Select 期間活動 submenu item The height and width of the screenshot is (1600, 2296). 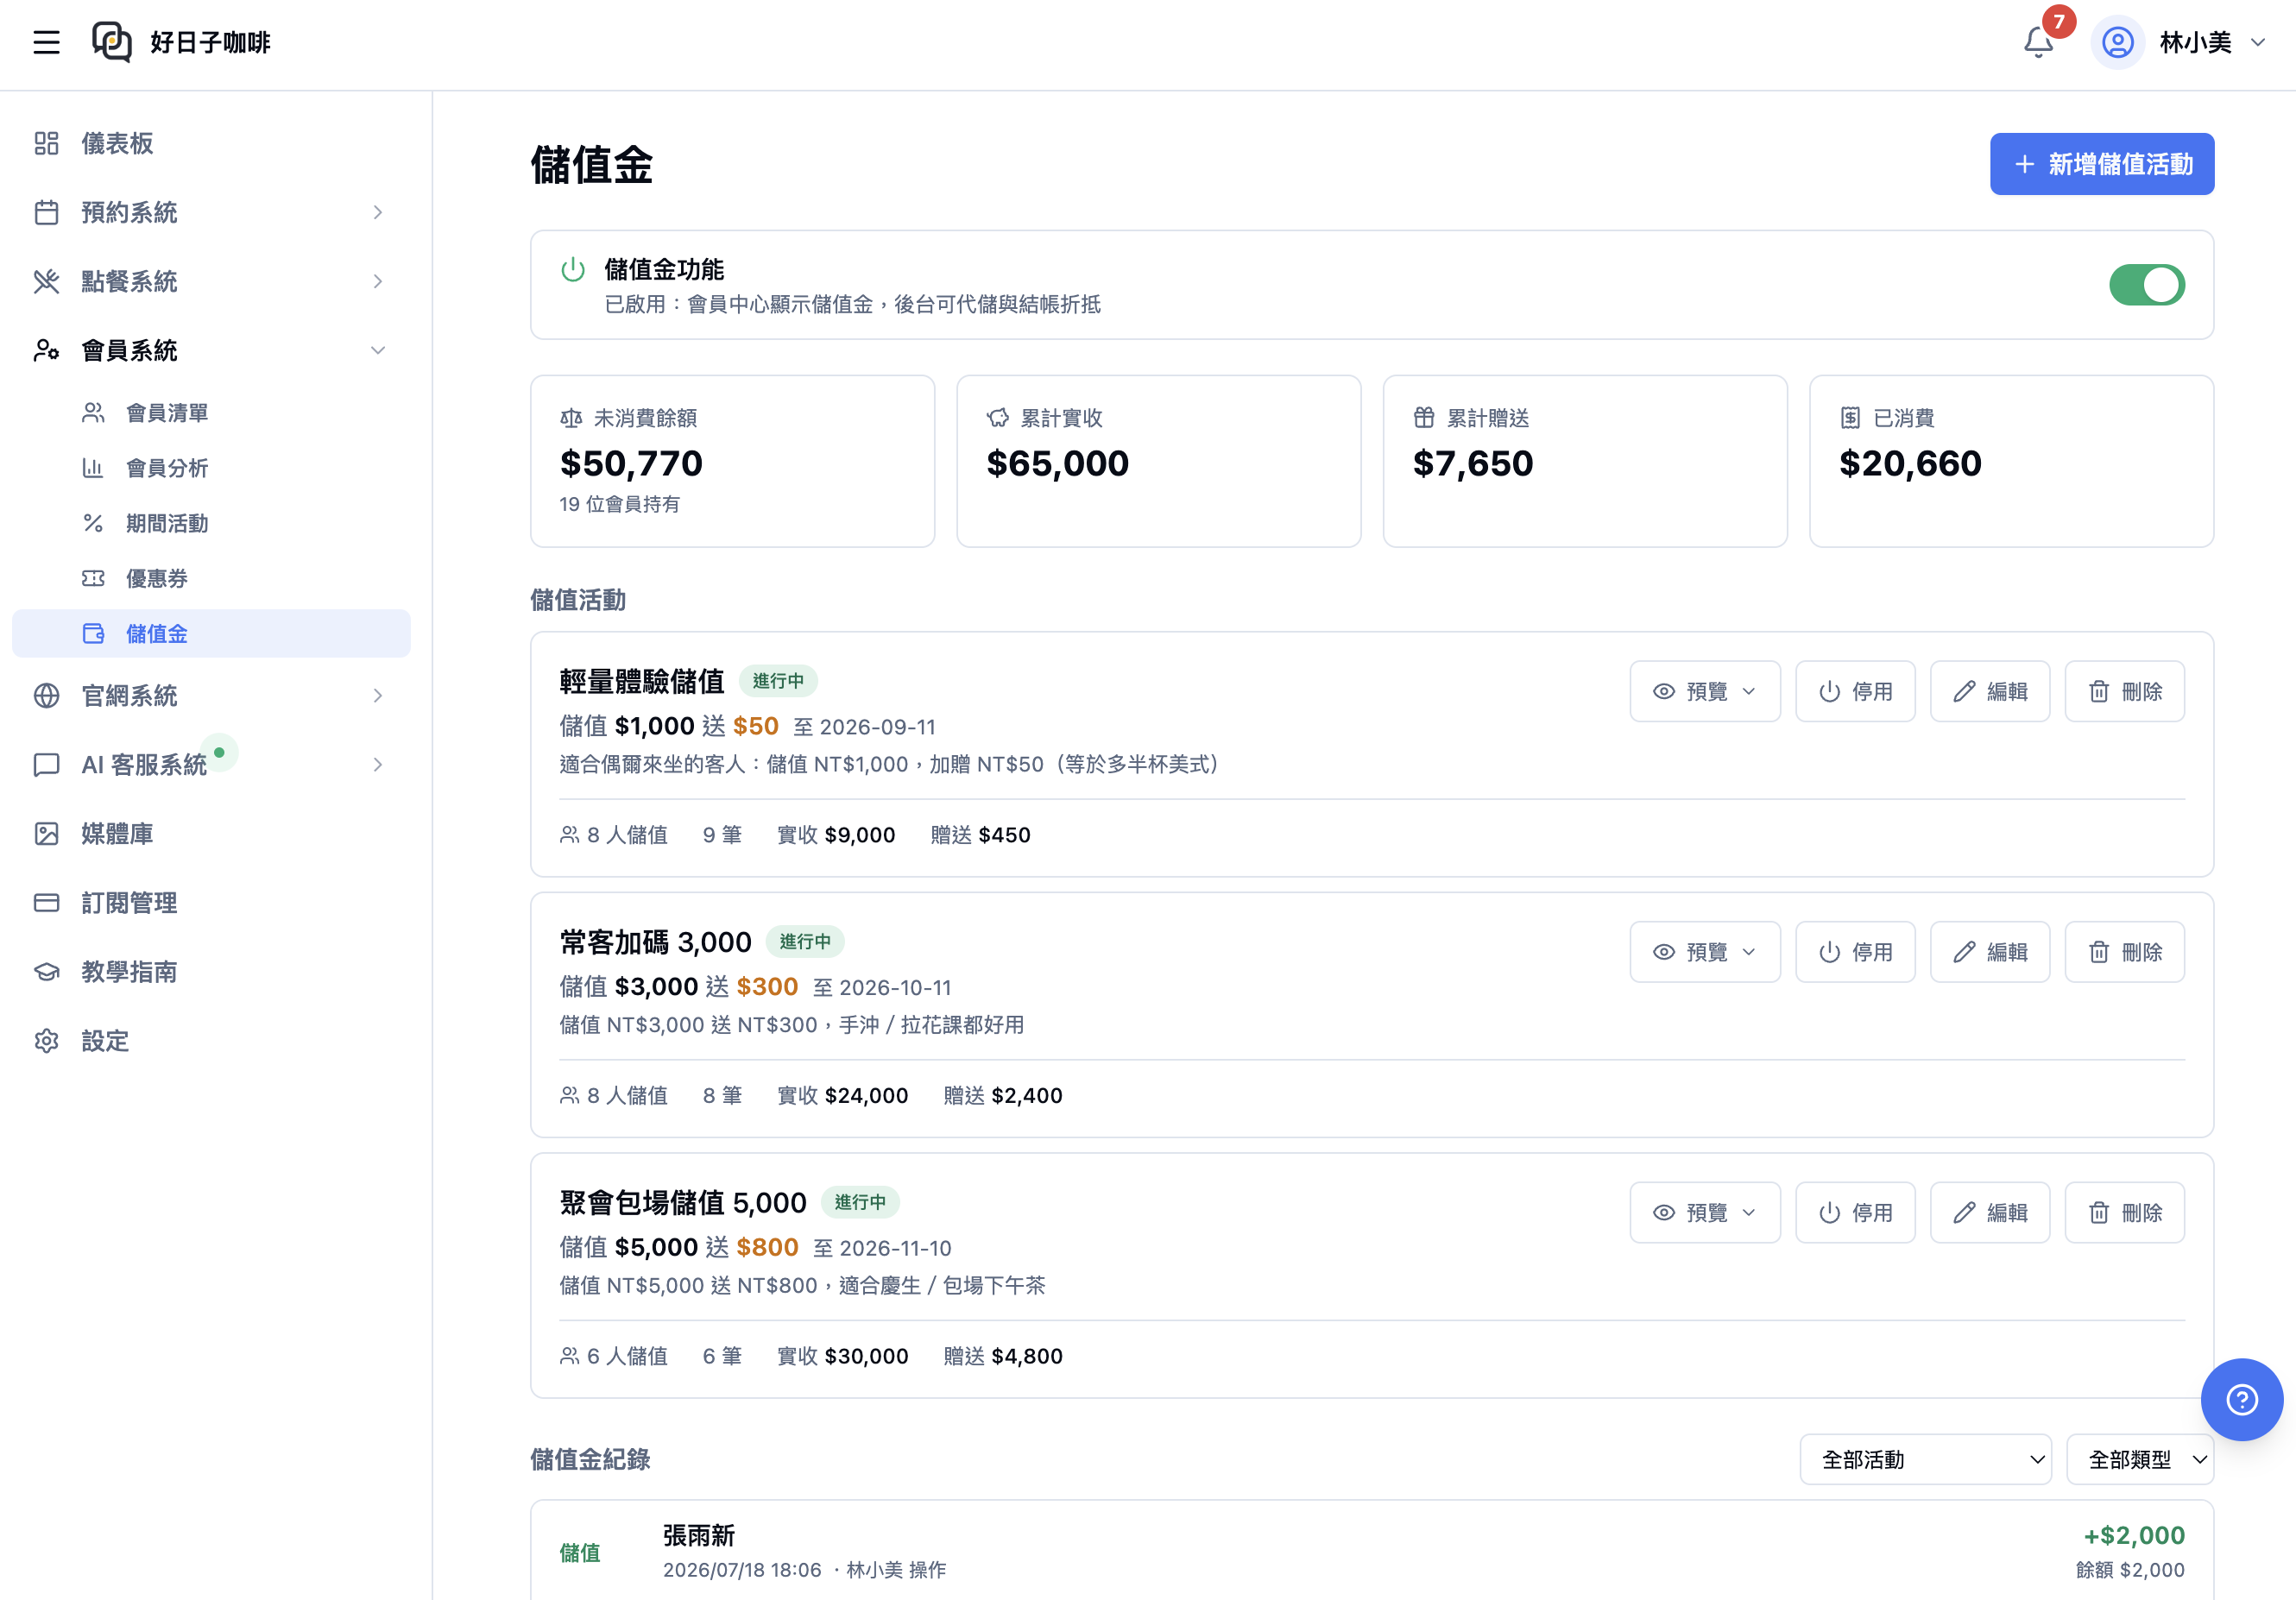coord(211,523)
